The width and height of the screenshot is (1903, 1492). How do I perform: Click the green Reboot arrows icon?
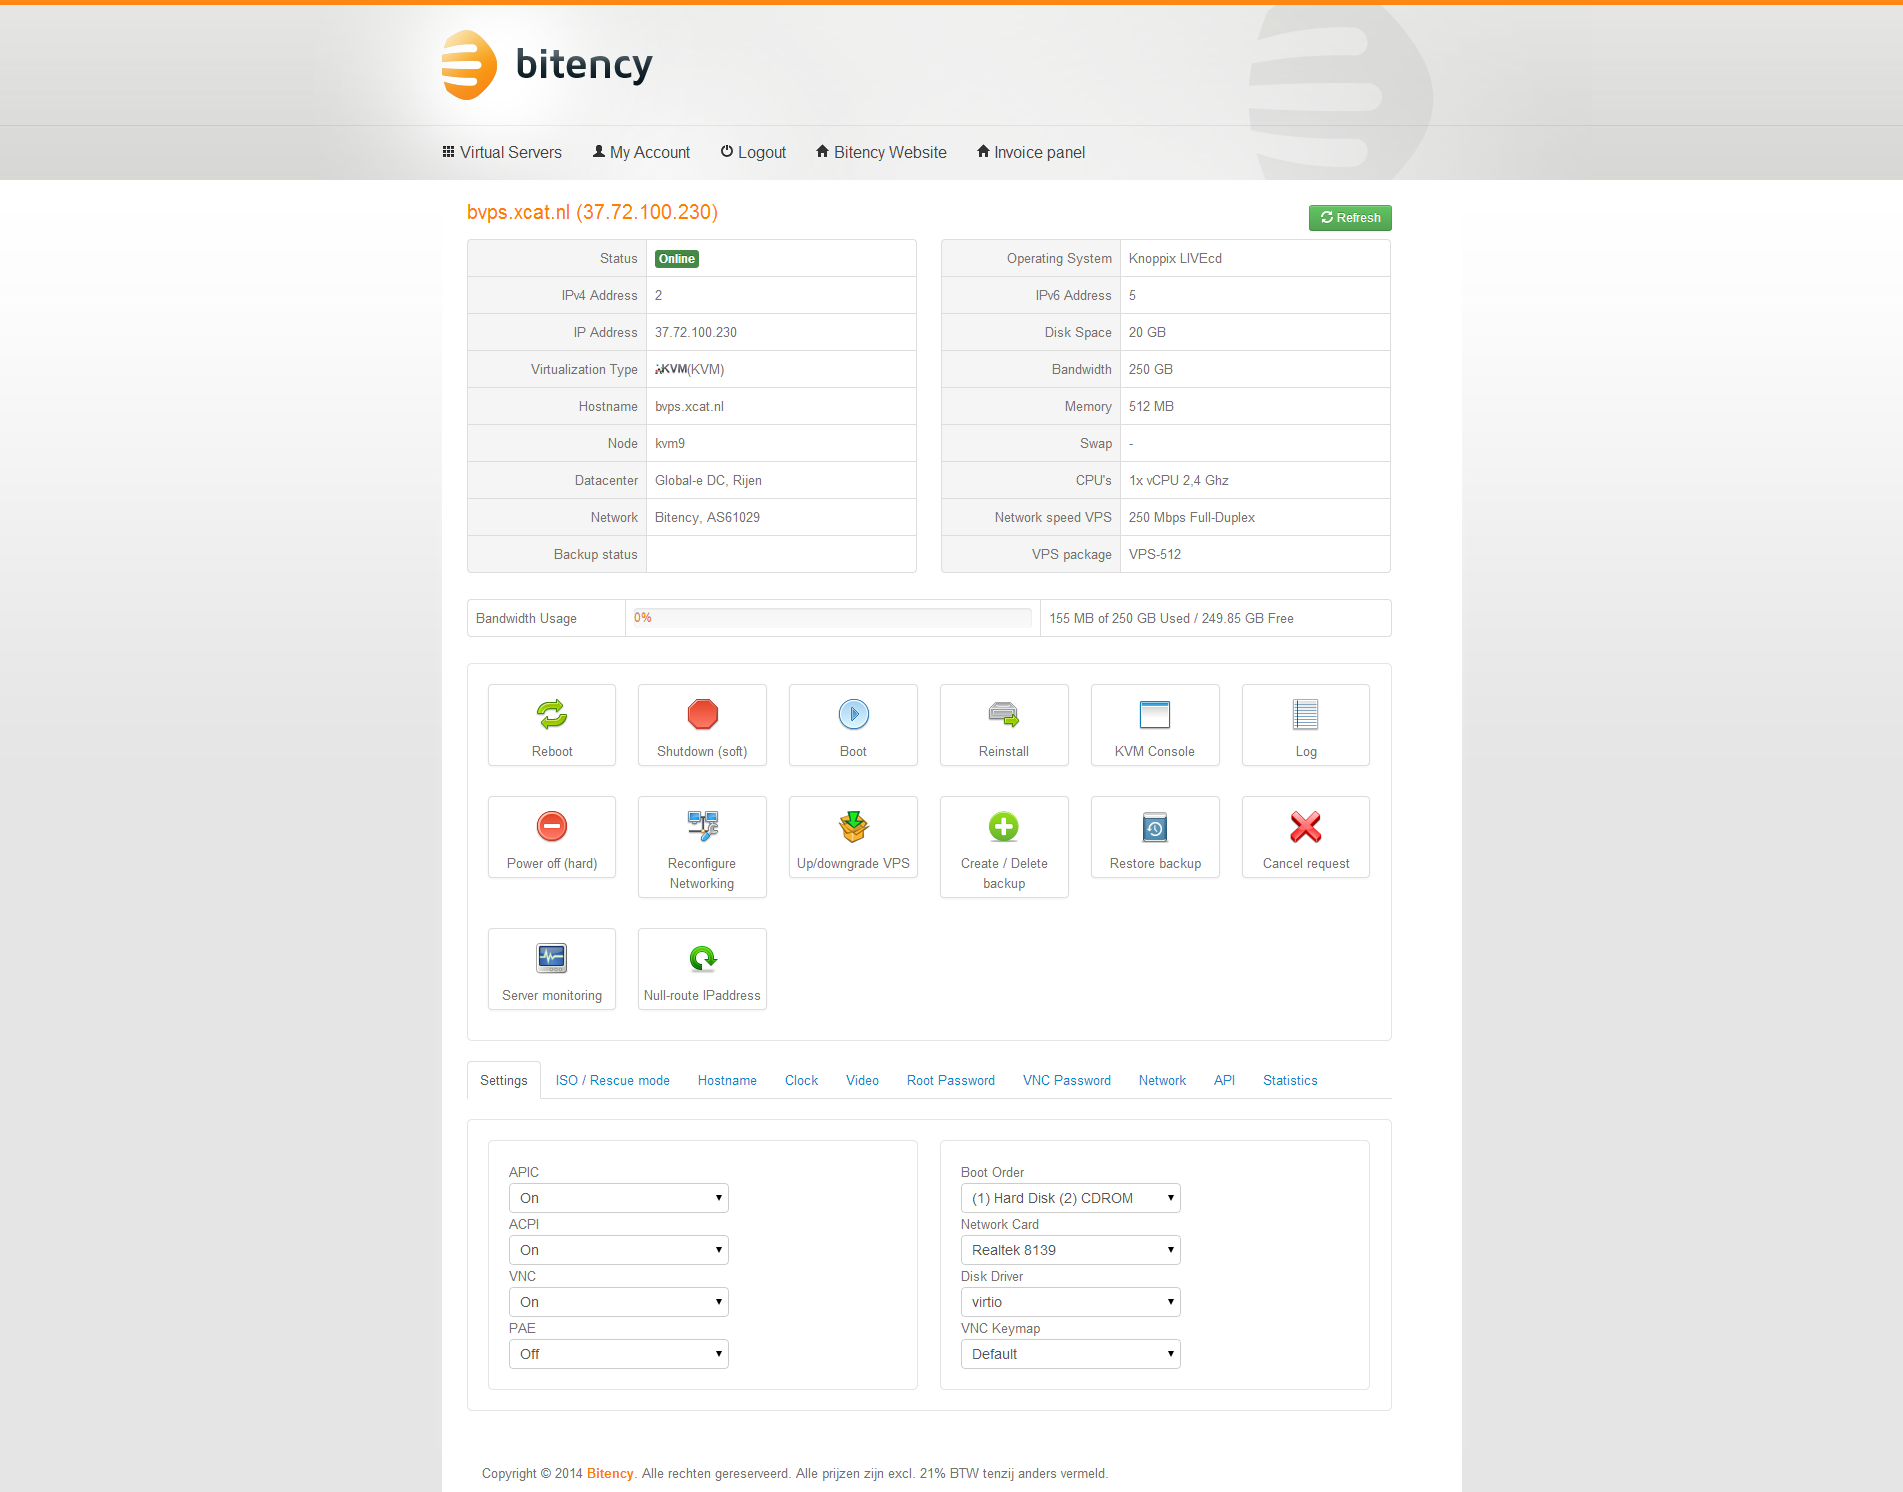(x=552, y=714)
